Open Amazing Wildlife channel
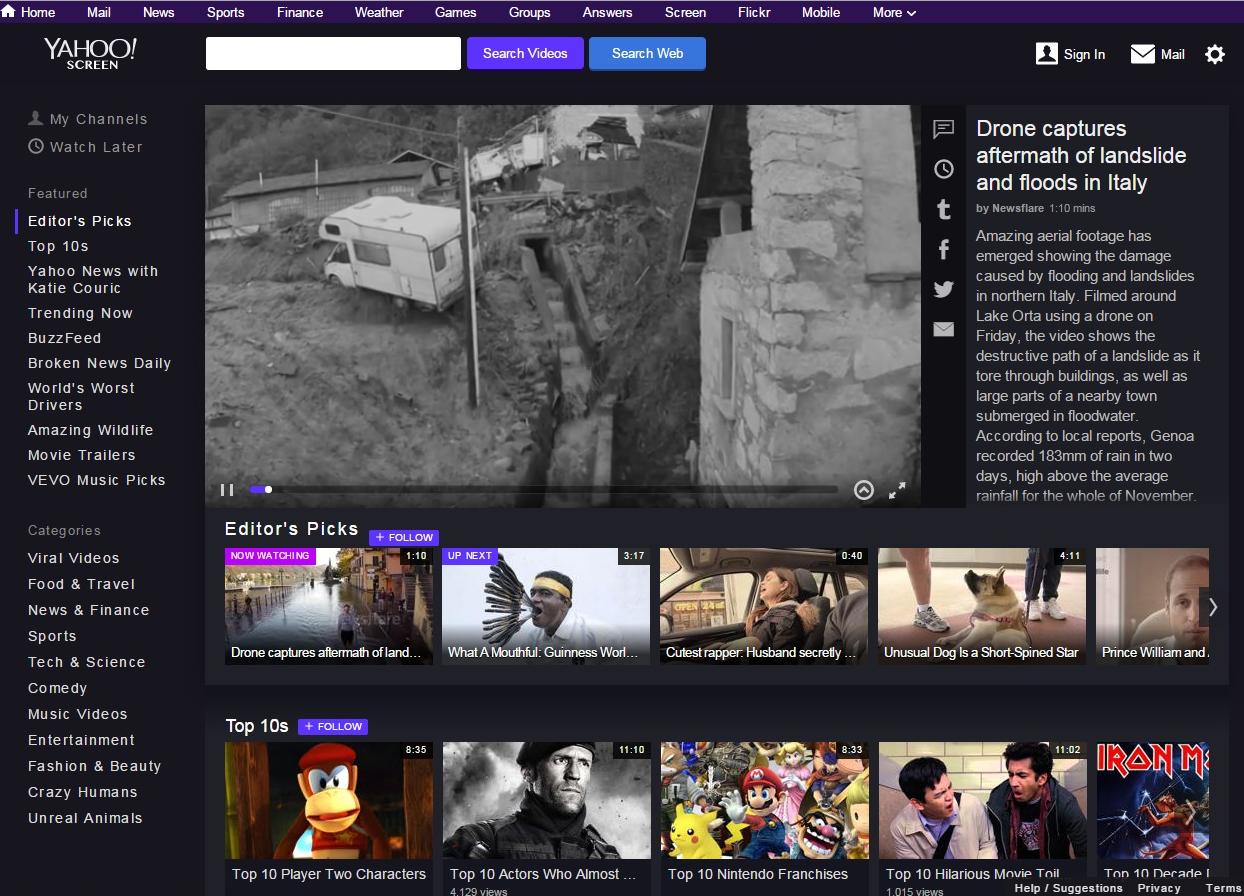Image resolution: width=1244 pixels, height=896 pixels. (x=90, y=430)
